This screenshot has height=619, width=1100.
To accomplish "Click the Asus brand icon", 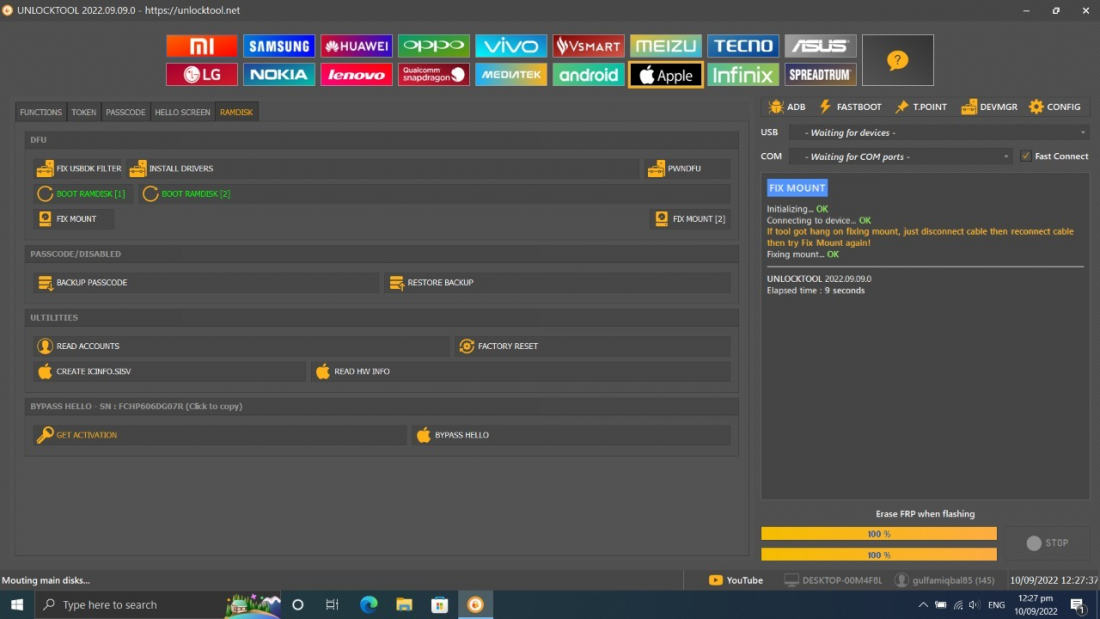I will 820,46.
